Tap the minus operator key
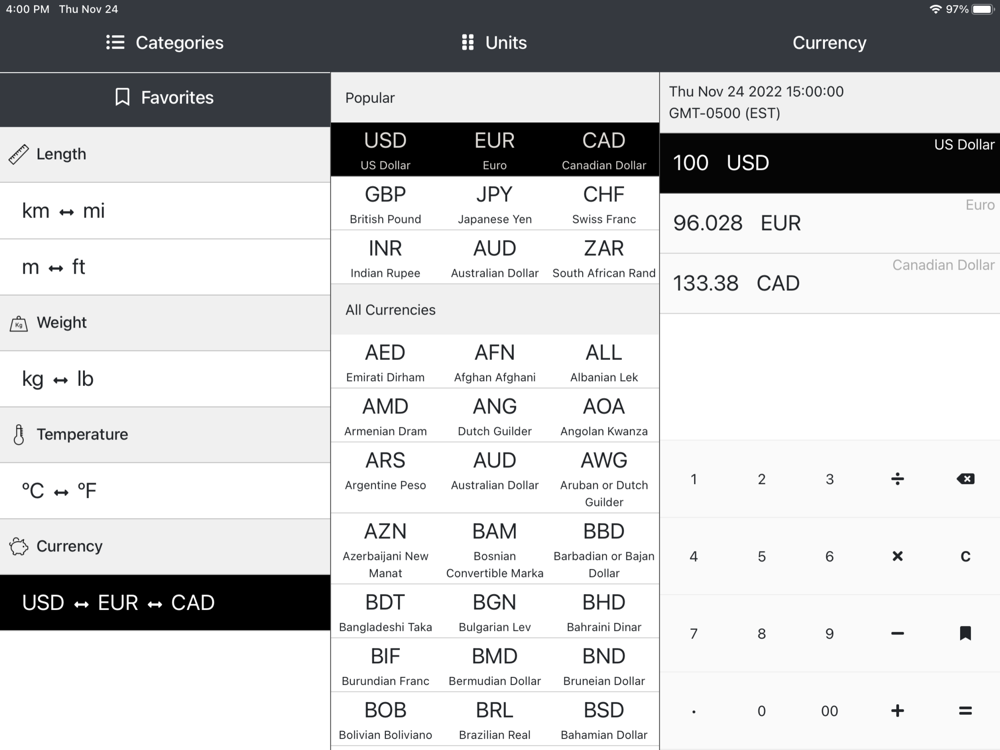The width and height of the screenshot is (1000, 750). point(897,633)
